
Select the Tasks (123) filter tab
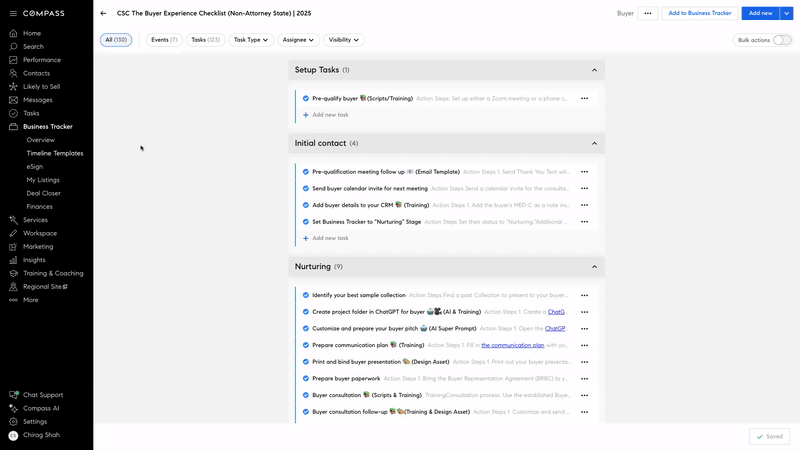pyautogui.click(x=206, y=40)
